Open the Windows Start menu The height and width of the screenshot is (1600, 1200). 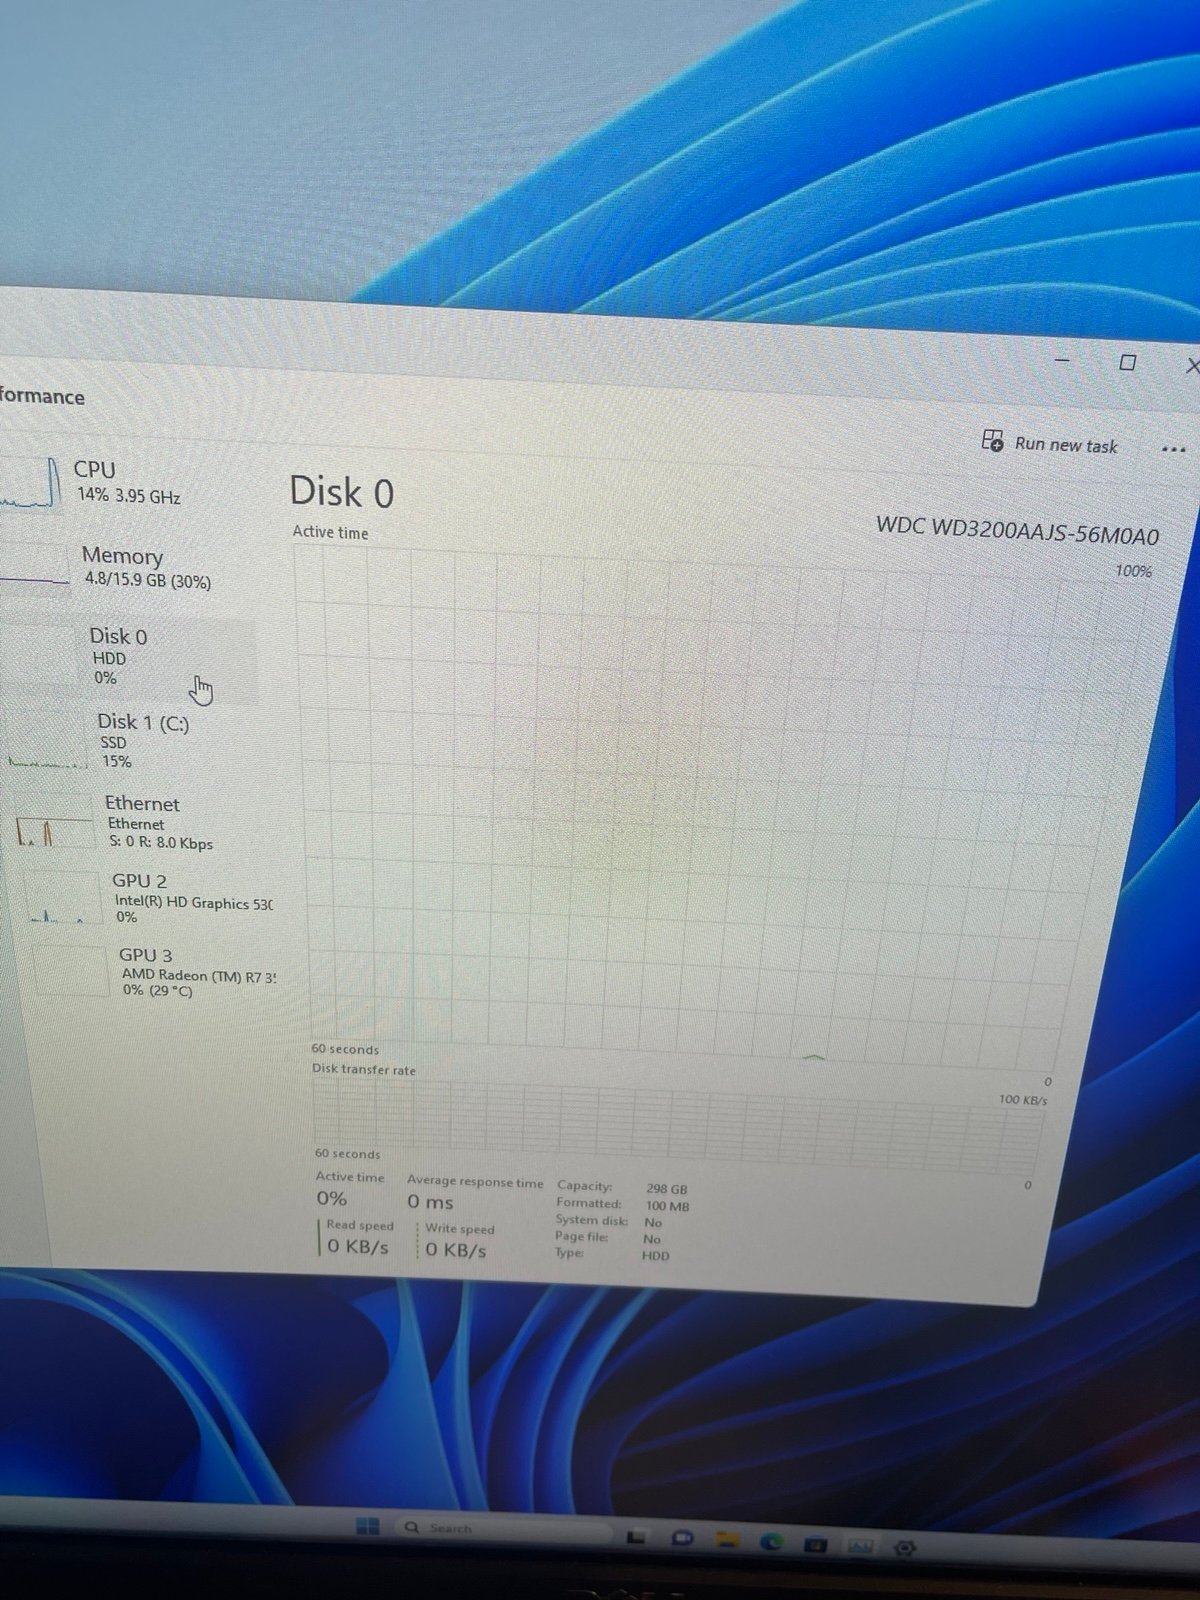pos(368,1526)
